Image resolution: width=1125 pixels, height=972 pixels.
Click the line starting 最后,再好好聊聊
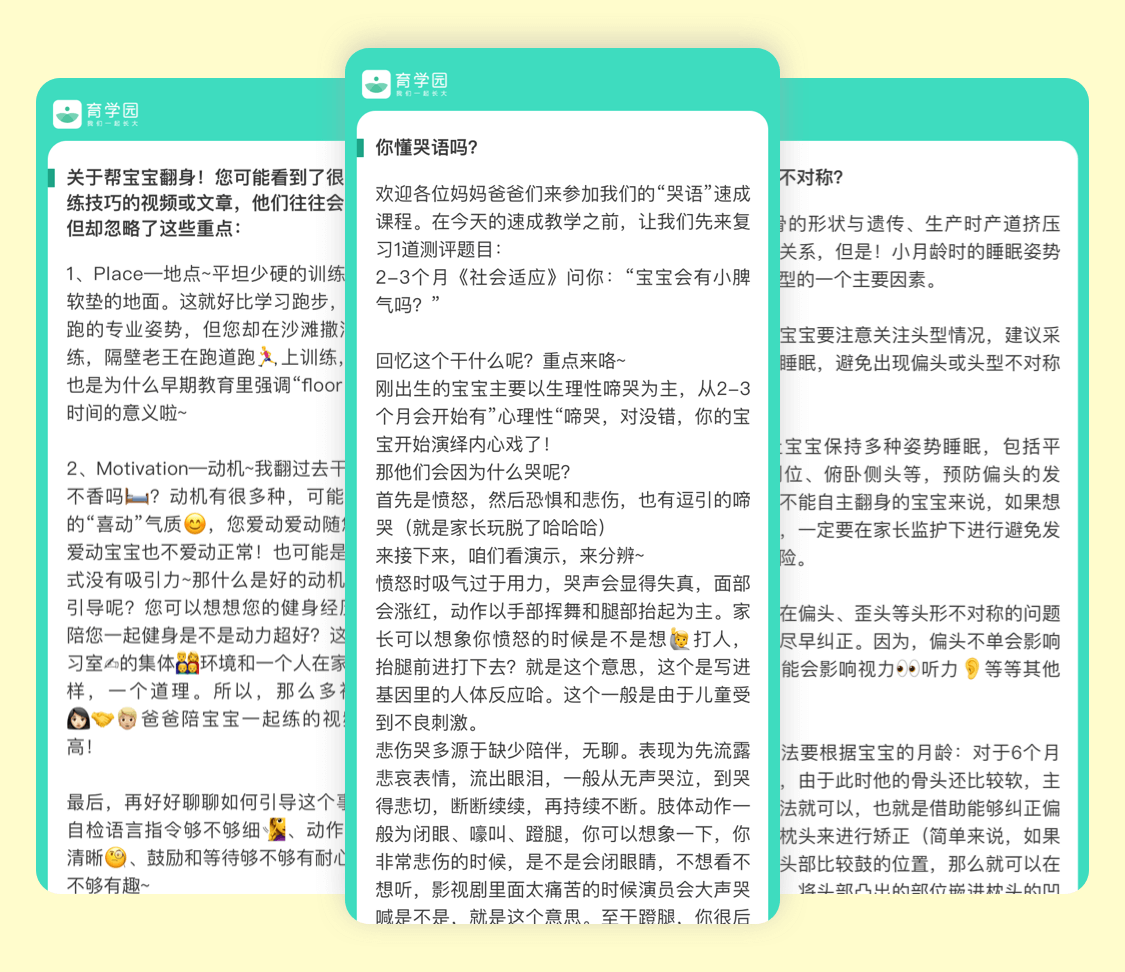coord(205,801)
